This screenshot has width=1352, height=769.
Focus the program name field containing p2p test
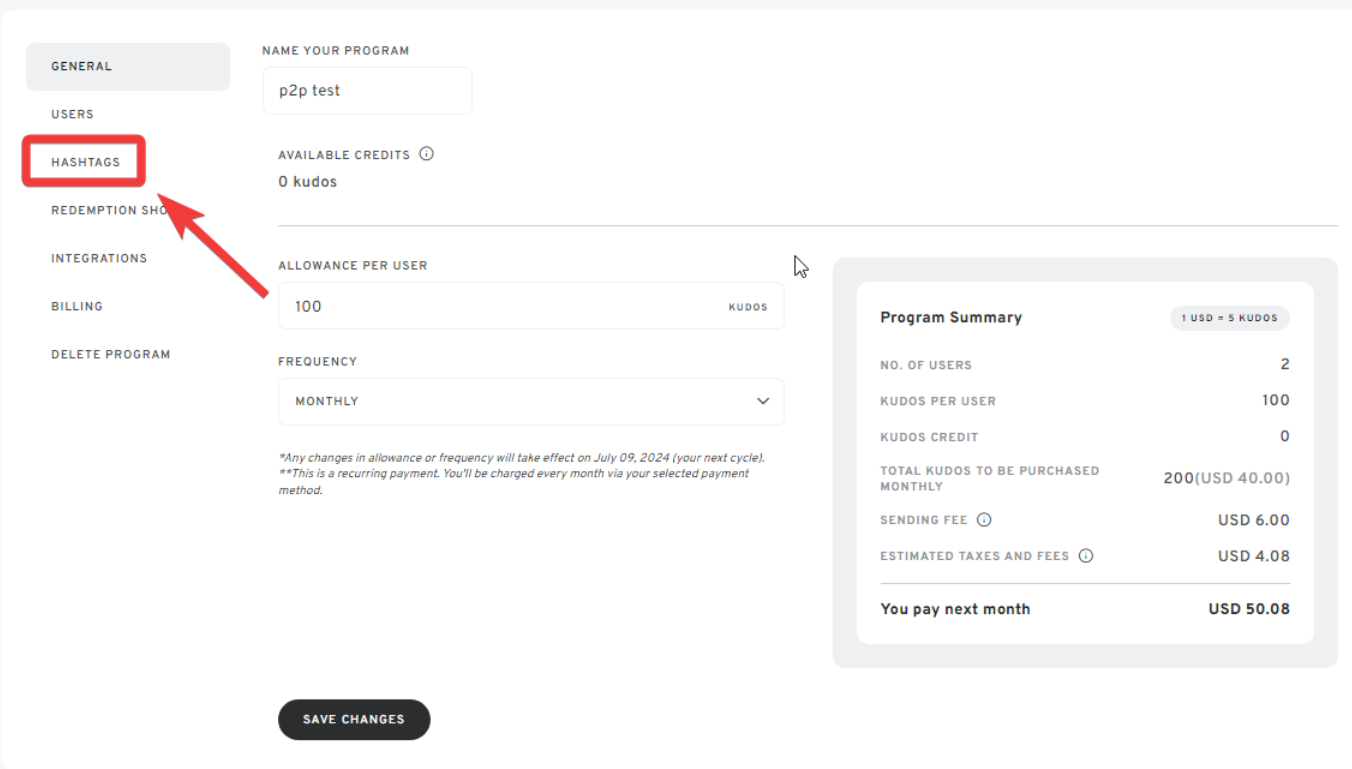click(367, 91)
